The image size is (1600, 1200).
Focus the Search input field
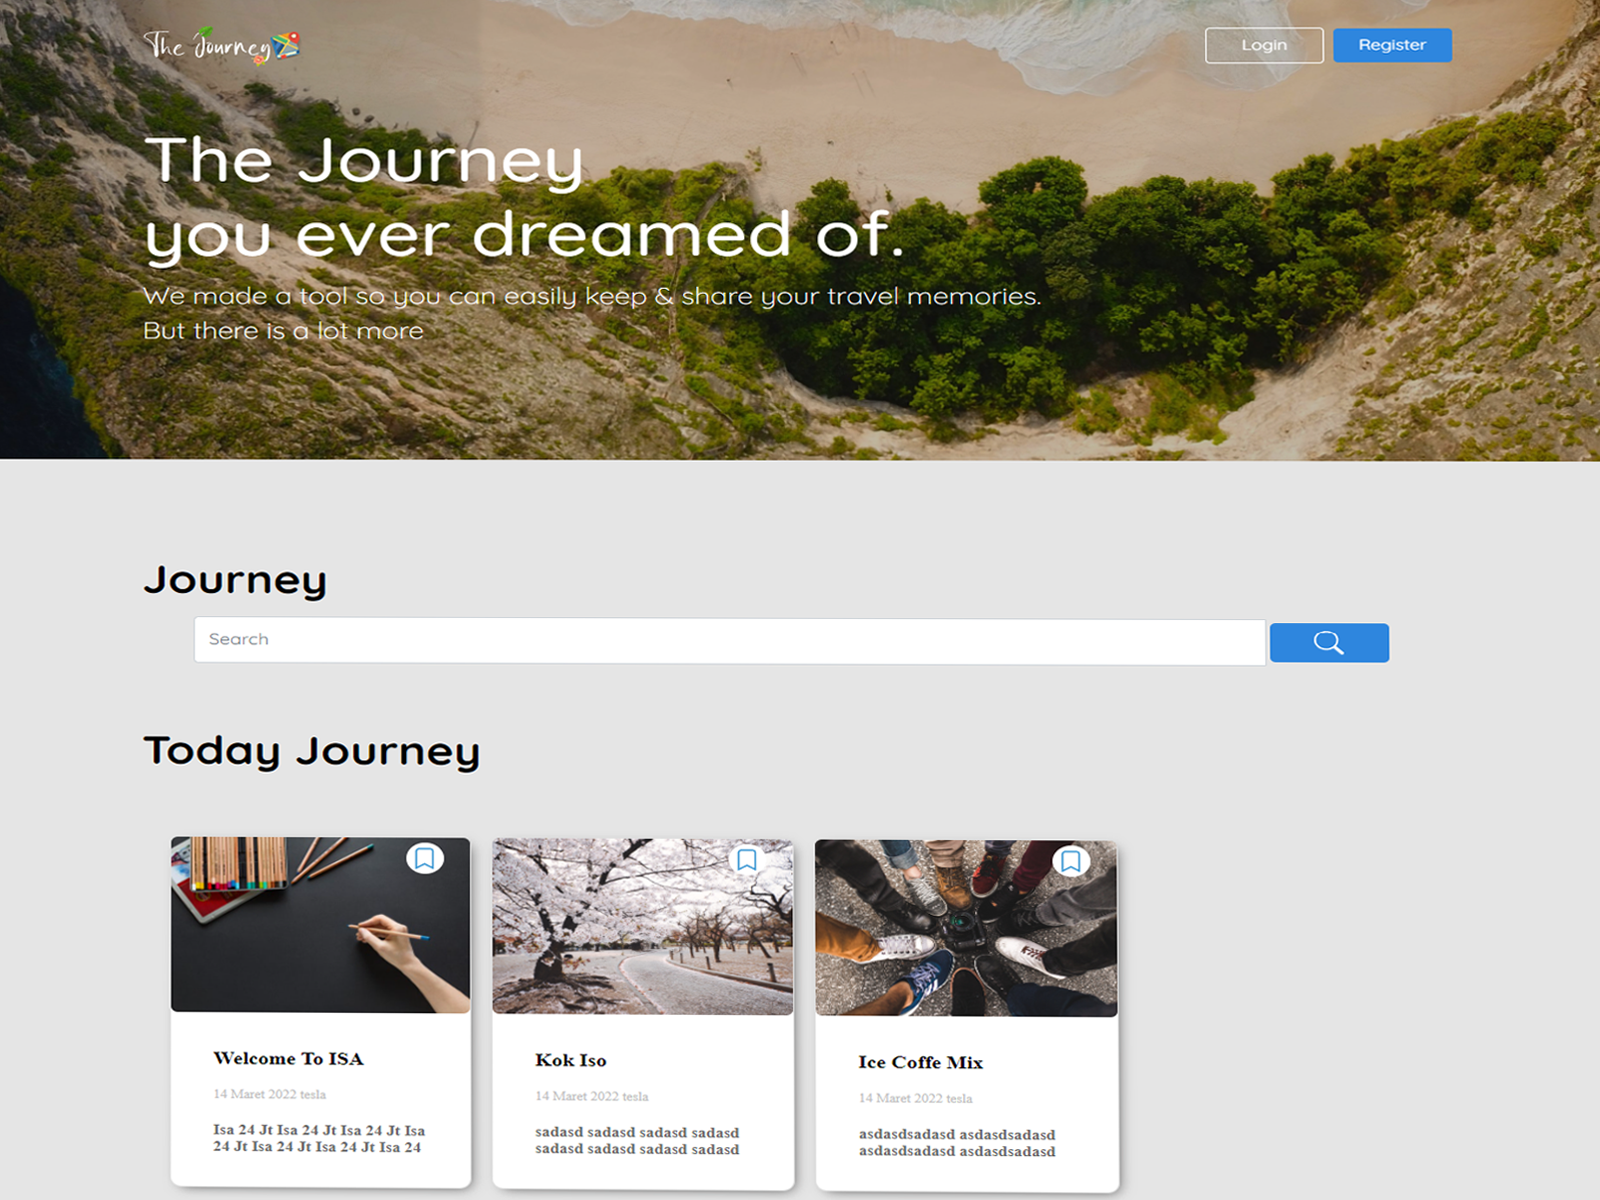(x=730, y=641)
